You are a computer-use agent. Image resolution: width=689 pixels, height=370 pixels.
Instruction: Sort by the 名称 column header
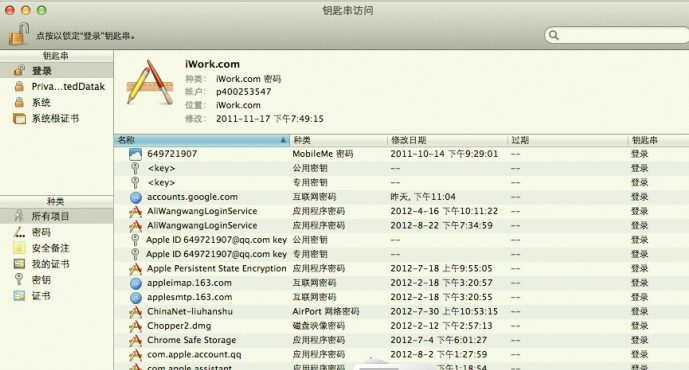click(202, 140)
